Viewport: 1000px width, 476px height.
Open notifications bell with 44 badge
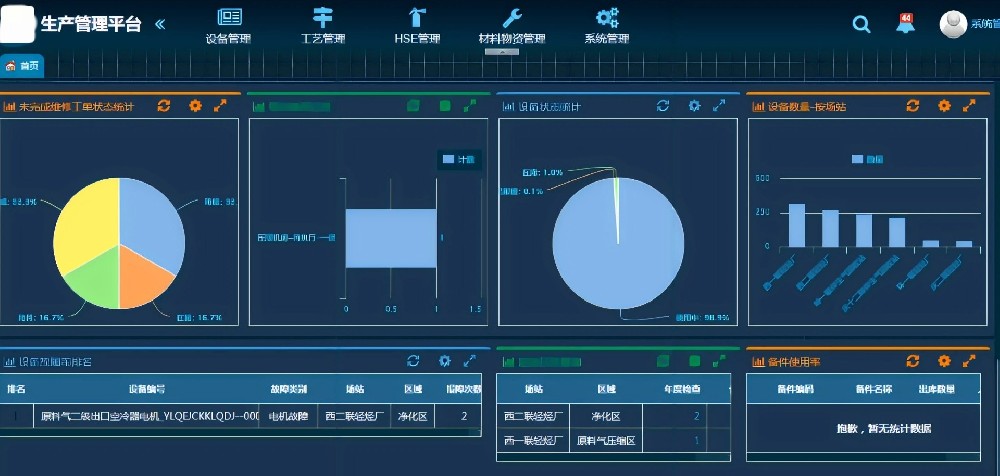[x=905, y=25]
